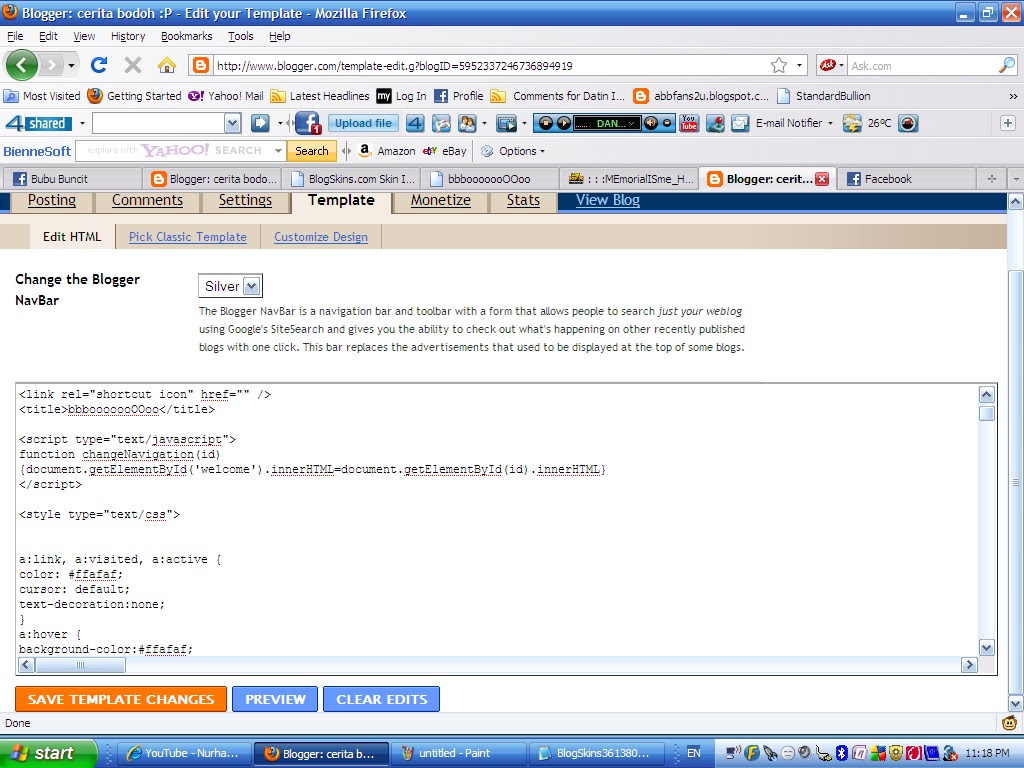
Task: Click the Bluetooth tray icon
Action: (842, 753)
